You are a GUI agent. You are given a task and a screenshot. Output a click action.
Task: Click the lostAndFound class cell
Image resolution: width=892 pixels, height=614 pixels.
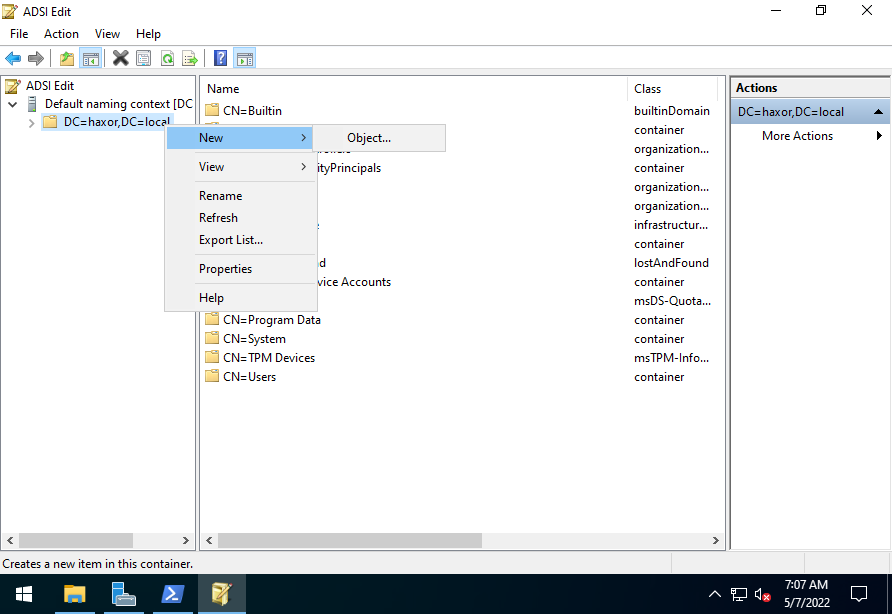[671, 263]
